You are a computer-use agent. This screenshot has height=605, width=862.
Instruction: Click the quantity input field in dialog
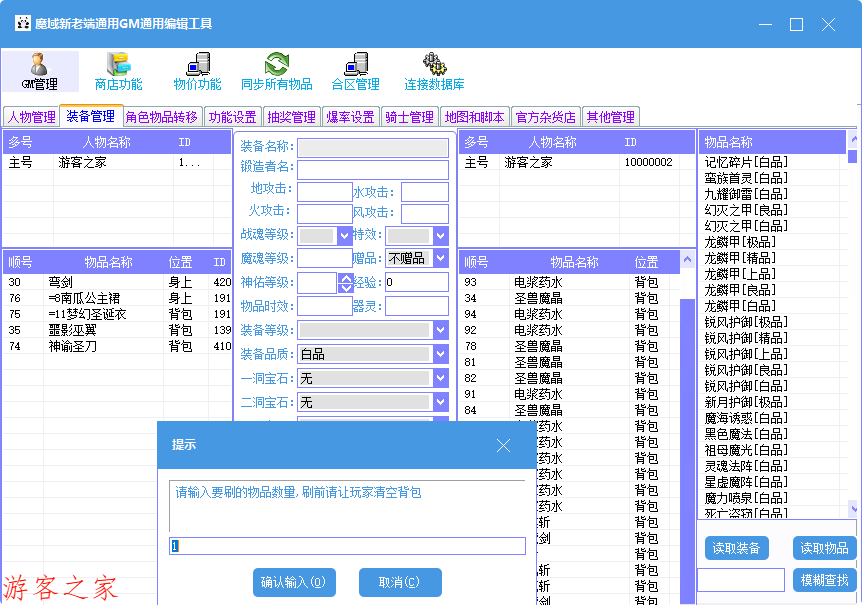click(347, 546)
